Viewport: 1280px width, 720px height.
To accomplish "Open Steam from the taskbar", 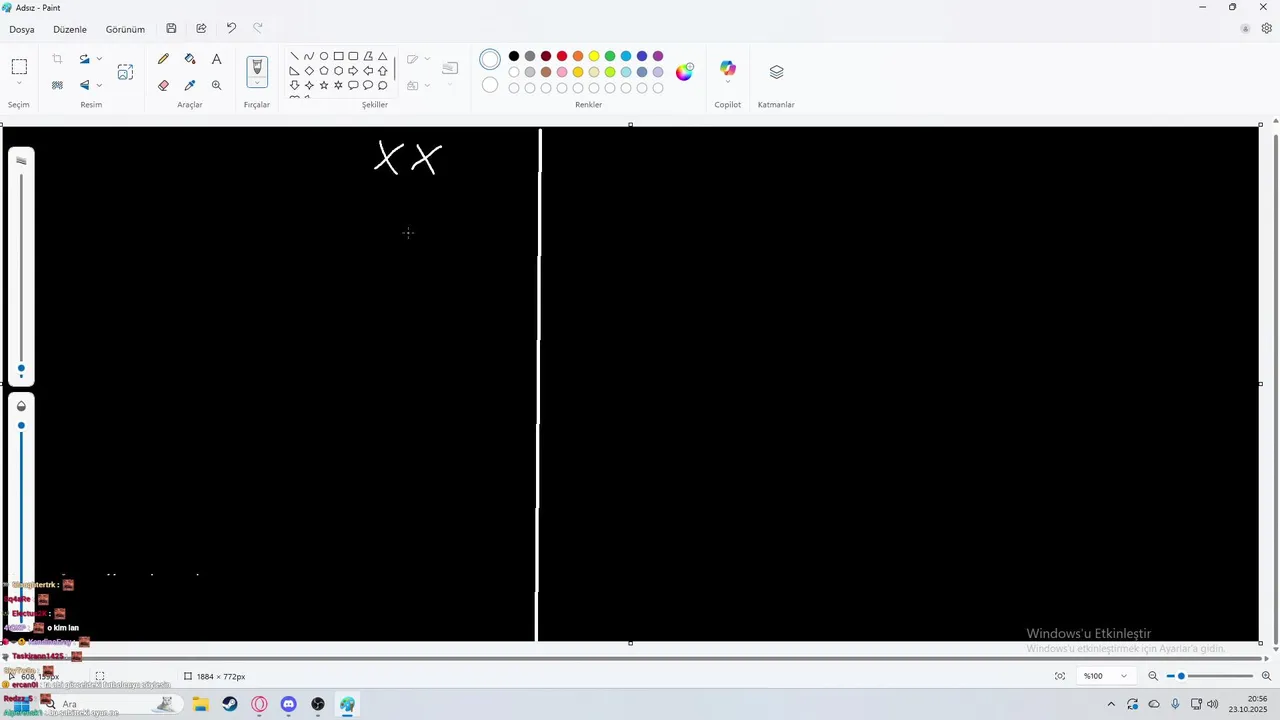I will (230, 704).
